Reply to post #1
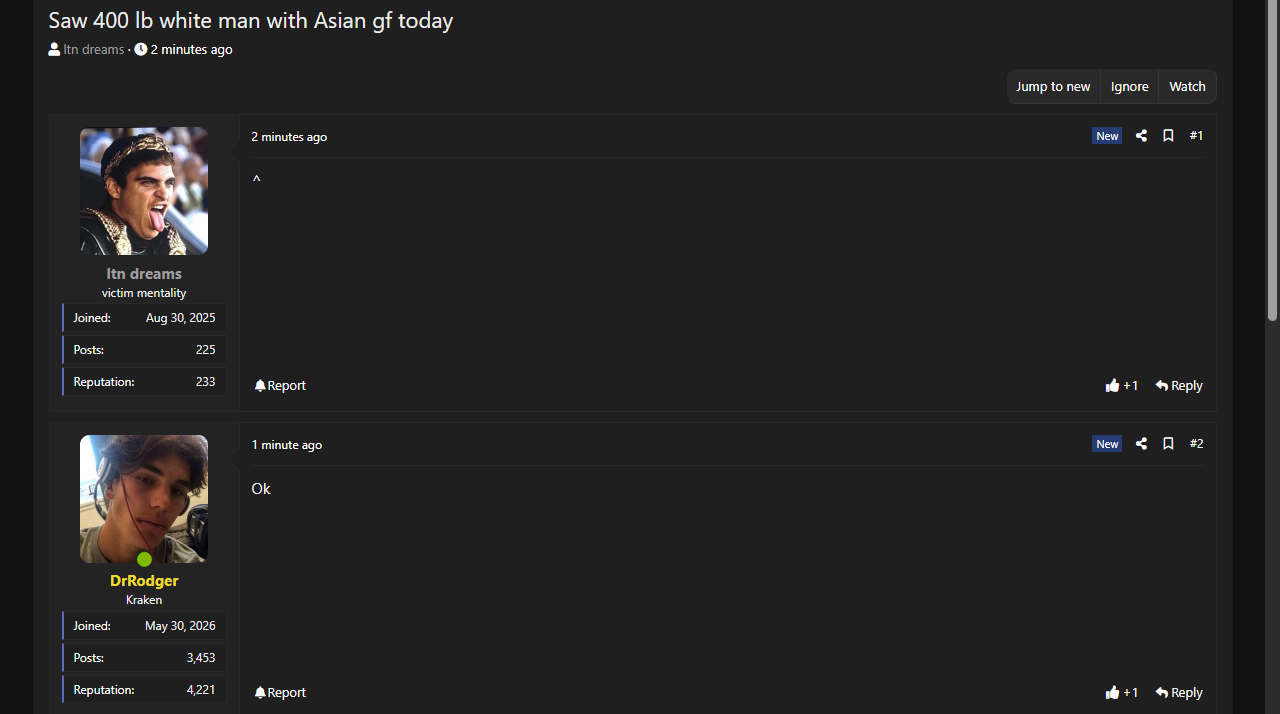This screenshot has height=714, width=1280. tap(1179, 386)
